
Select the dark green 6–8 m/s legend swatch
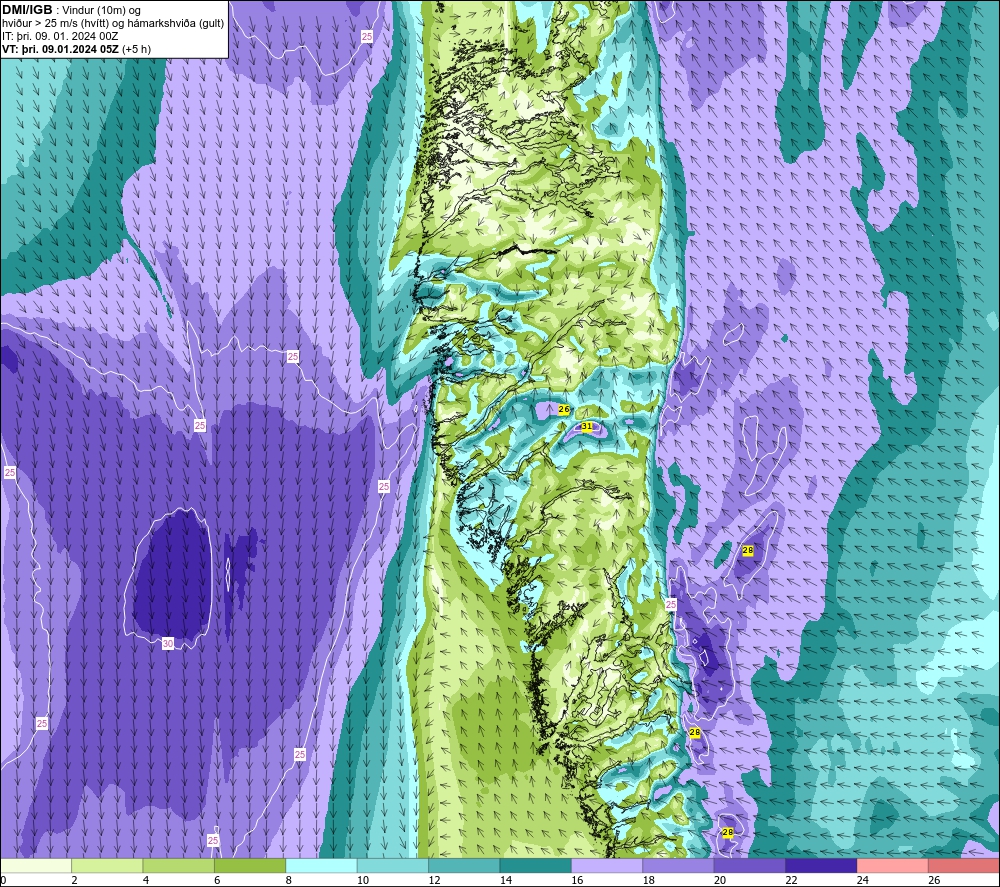[x=250, y=865]
